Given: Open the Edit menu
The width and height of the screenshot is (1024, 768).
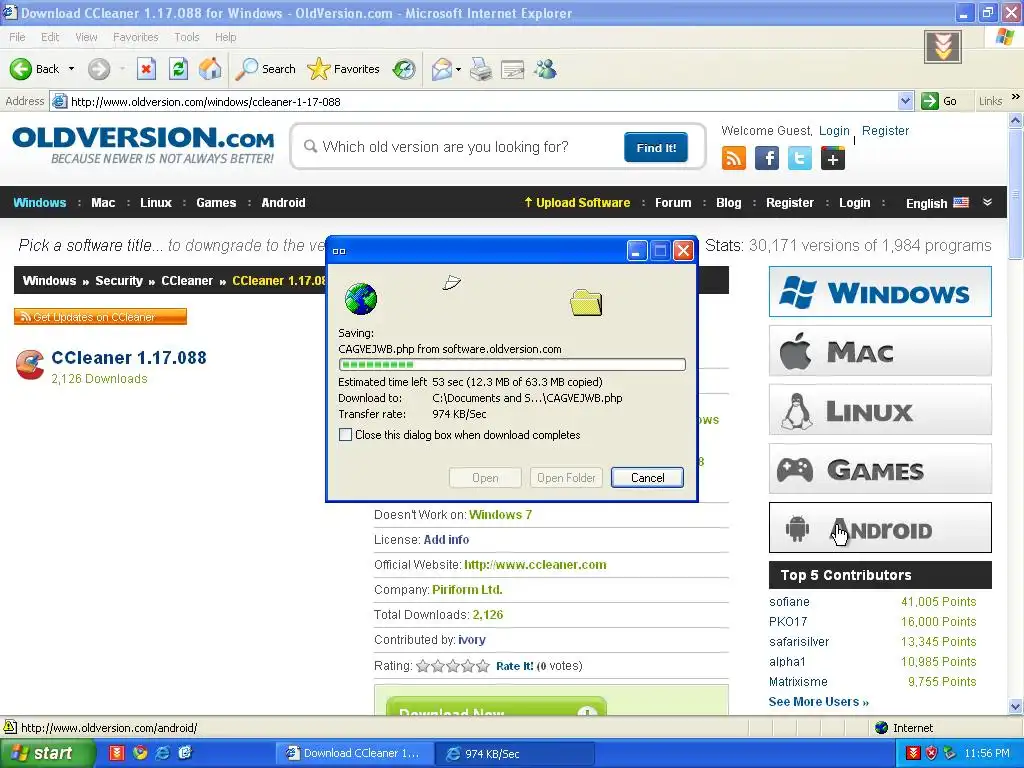Looking at the screenshot, I should click(50, 37).
